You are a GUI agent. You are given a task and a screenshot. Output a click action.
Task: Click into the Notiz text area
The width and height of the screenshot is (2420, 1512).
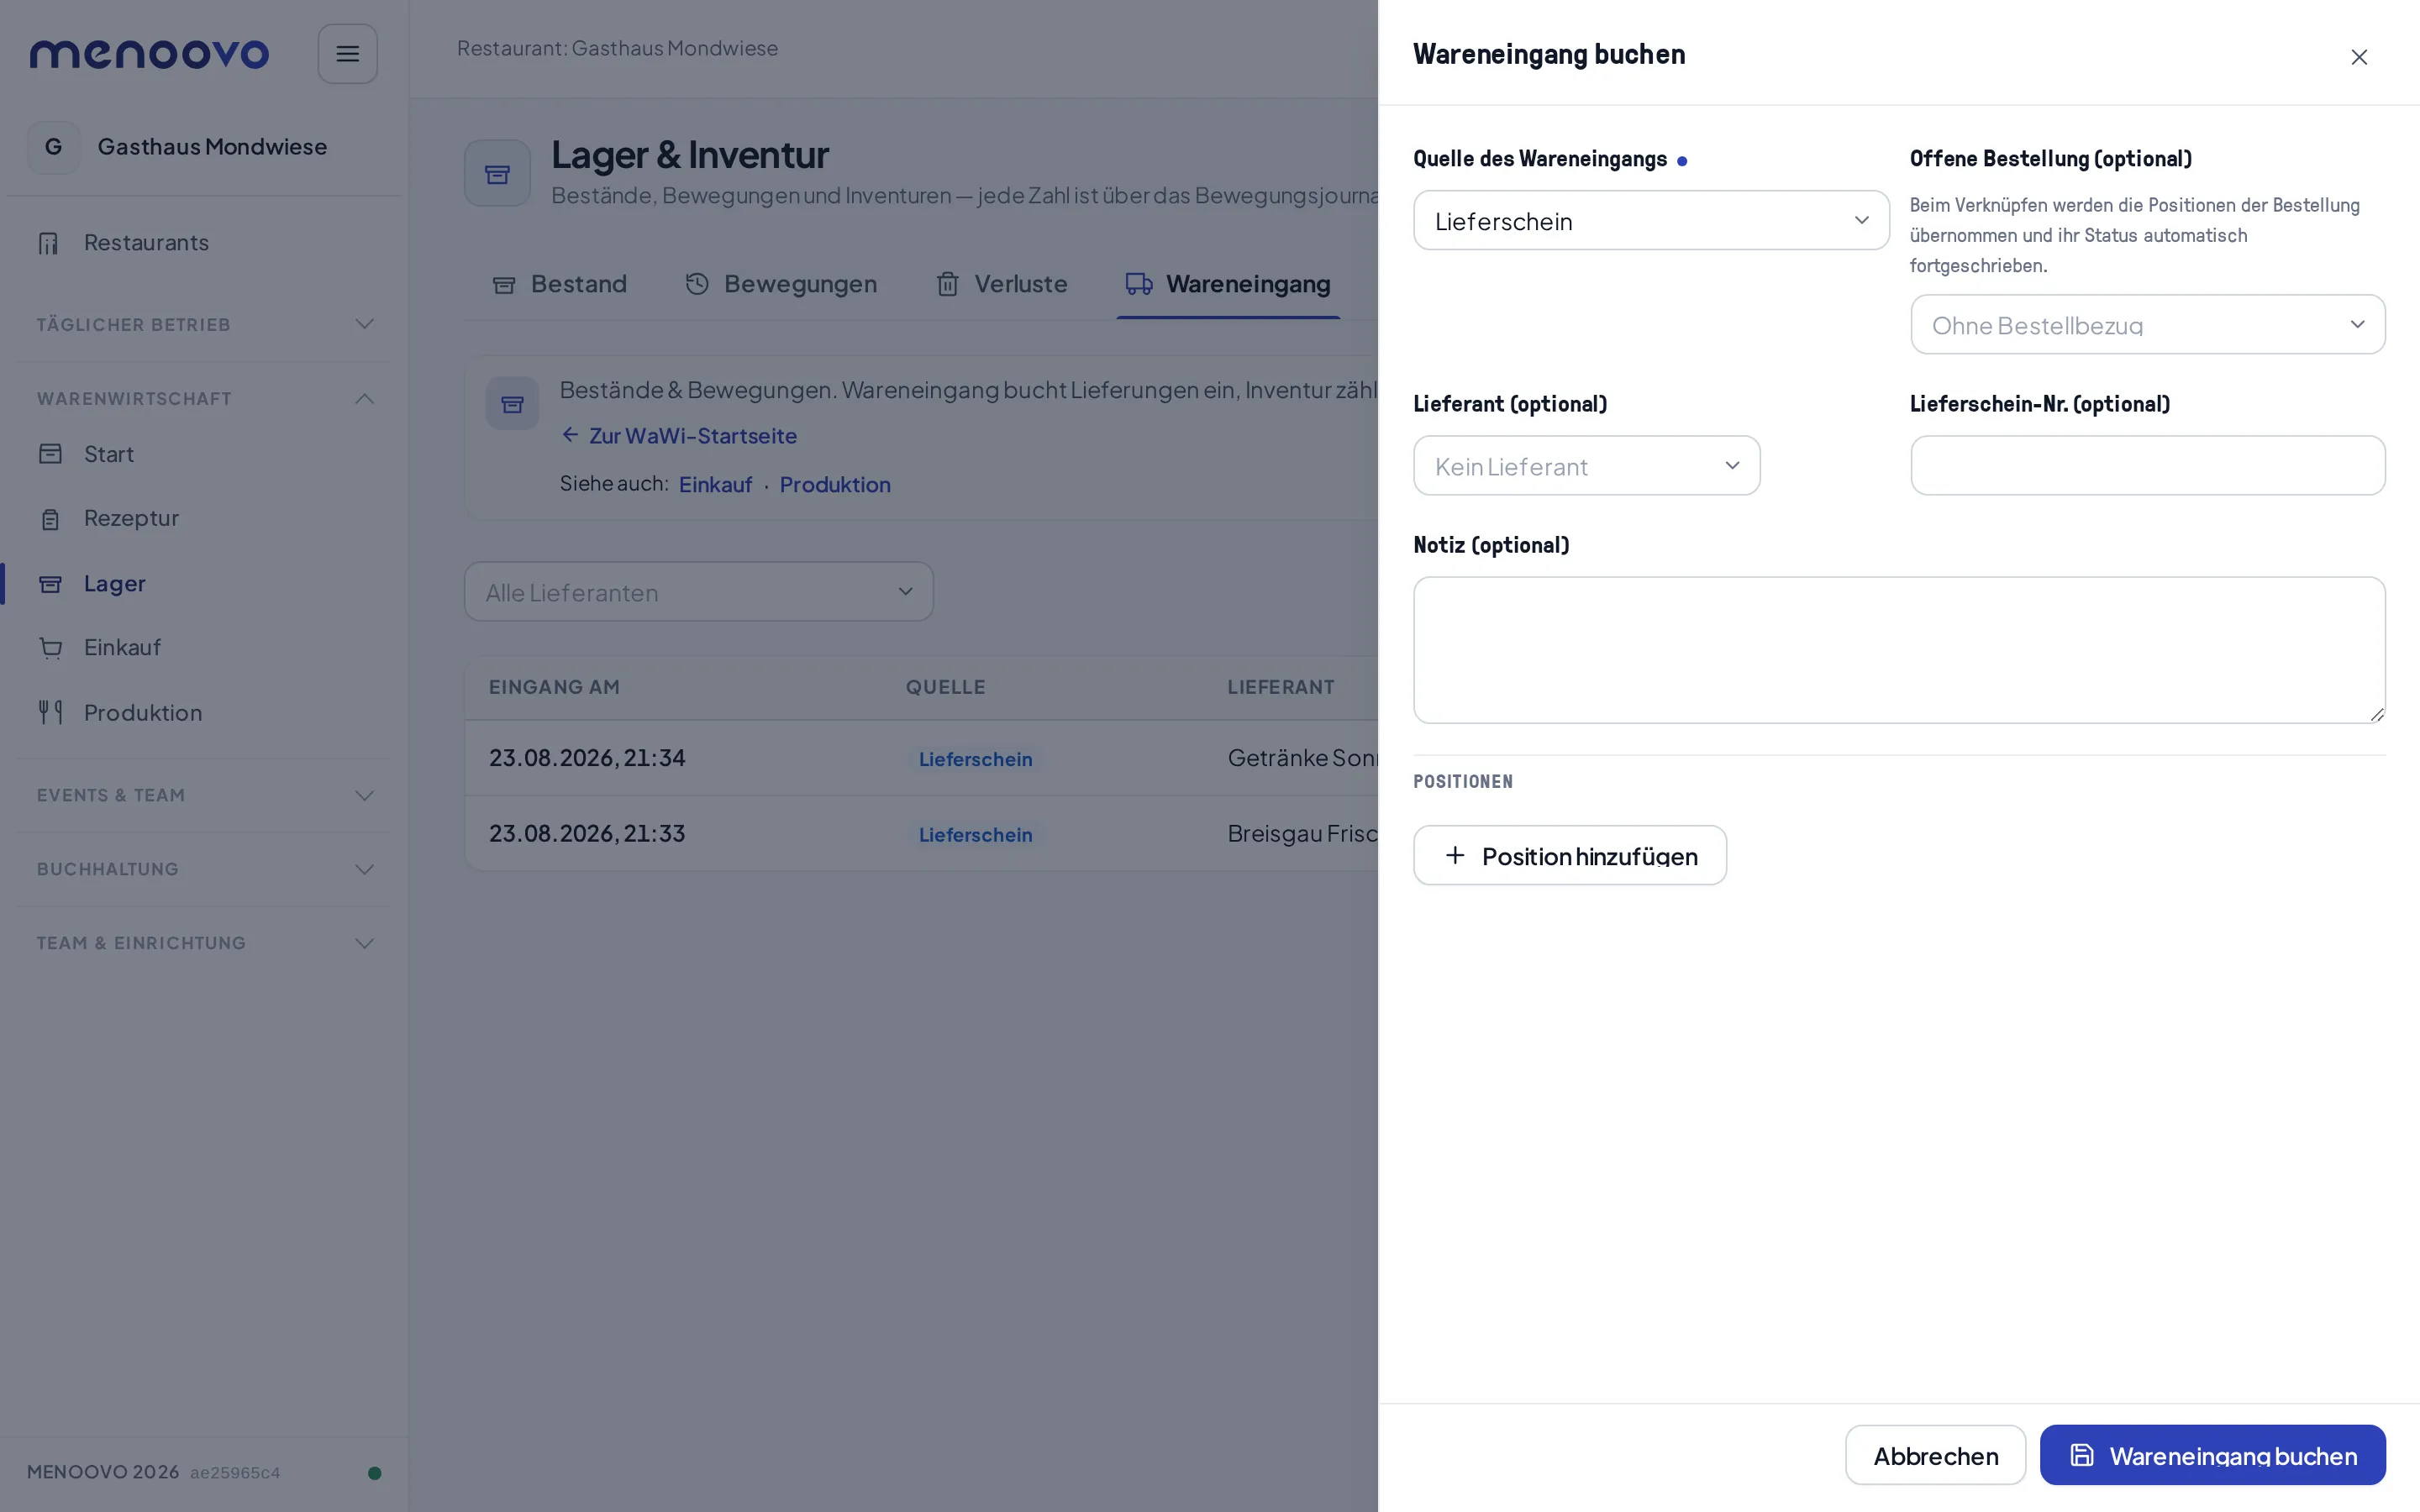coord(1899,650)
